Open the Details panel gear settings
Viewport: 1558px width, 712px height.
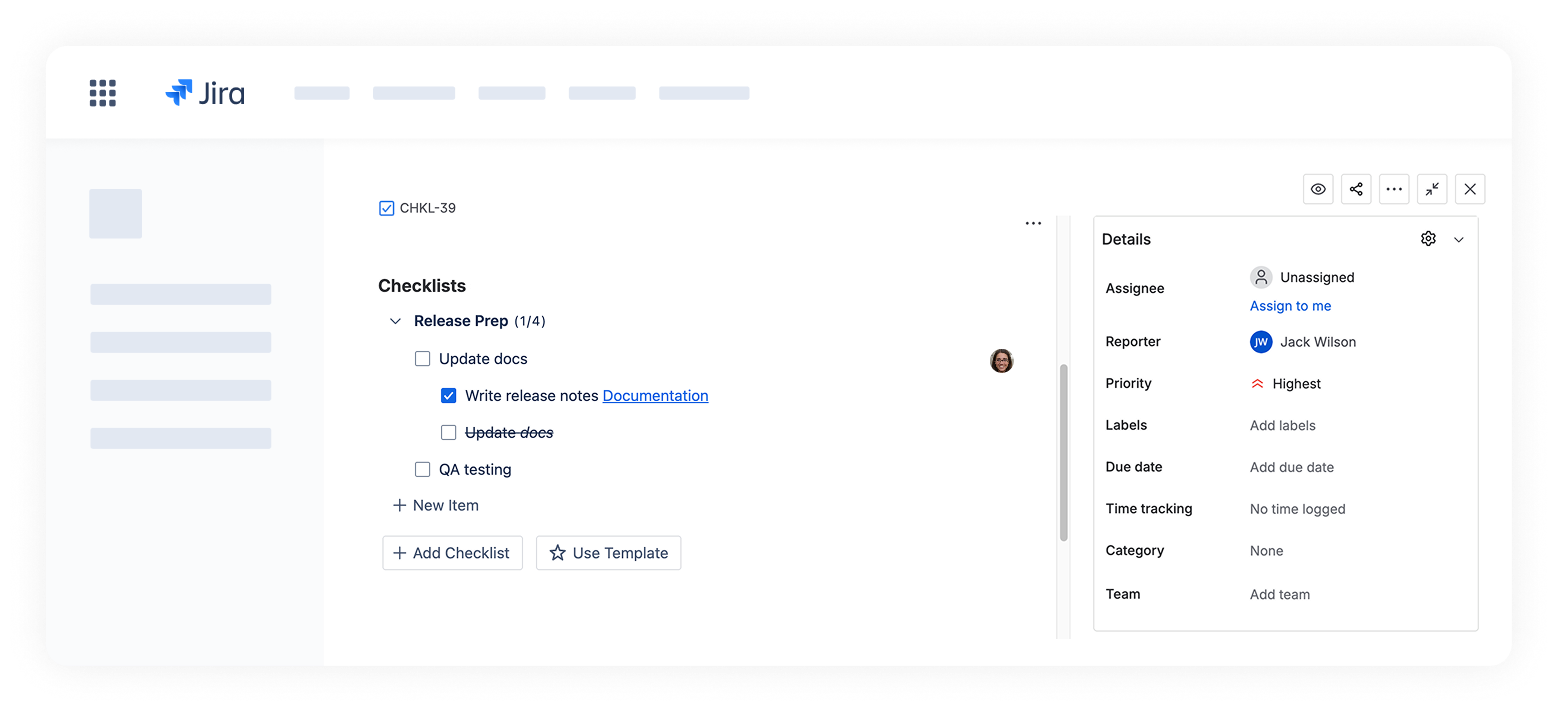[1428, 239]
